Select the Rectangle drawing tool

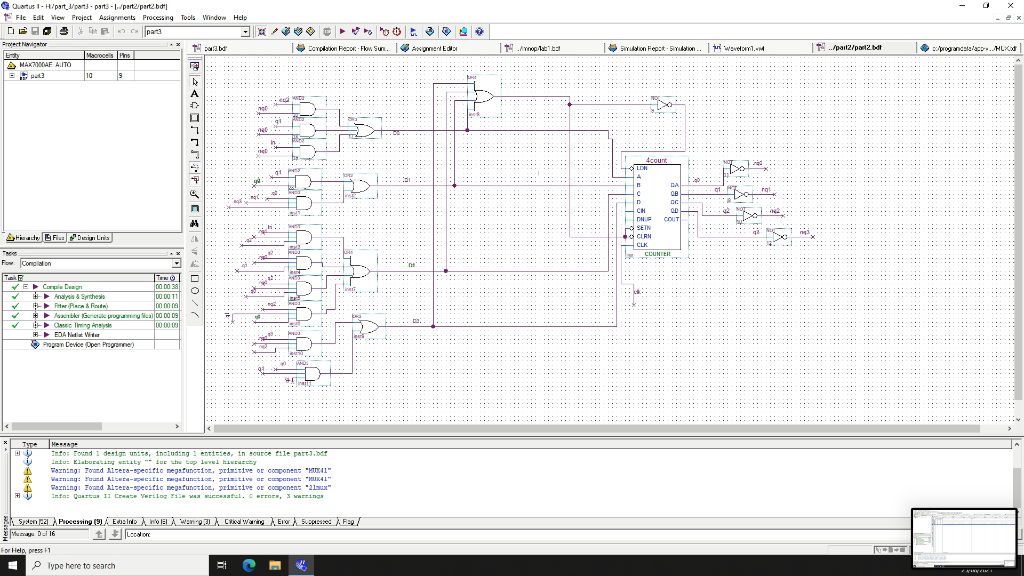click(x=195, y=278)
